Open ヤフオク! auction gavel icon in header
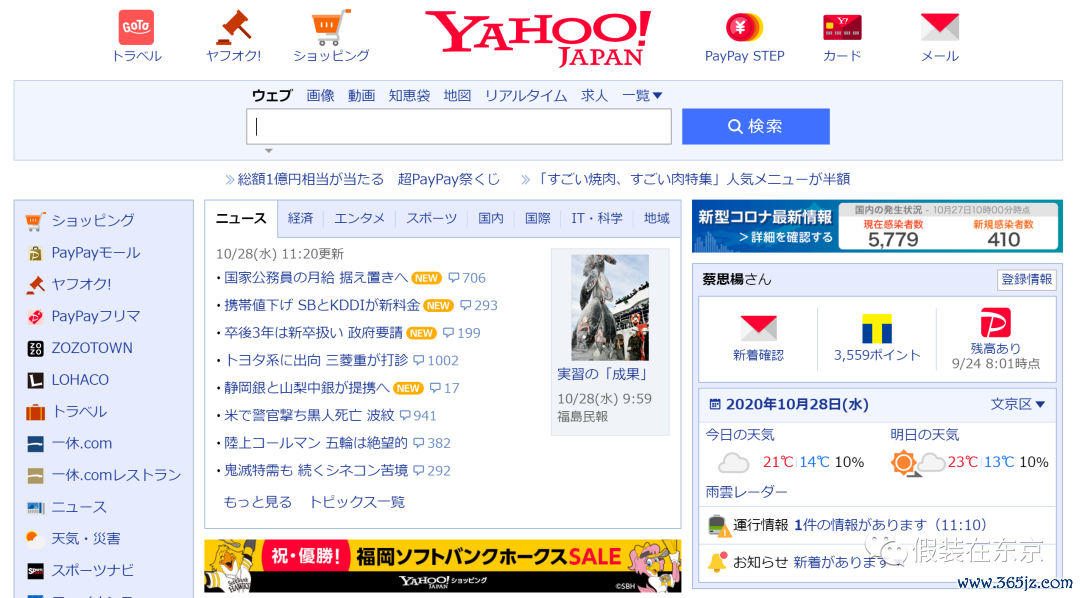1080x598 pixels. [x=233, y=28]
